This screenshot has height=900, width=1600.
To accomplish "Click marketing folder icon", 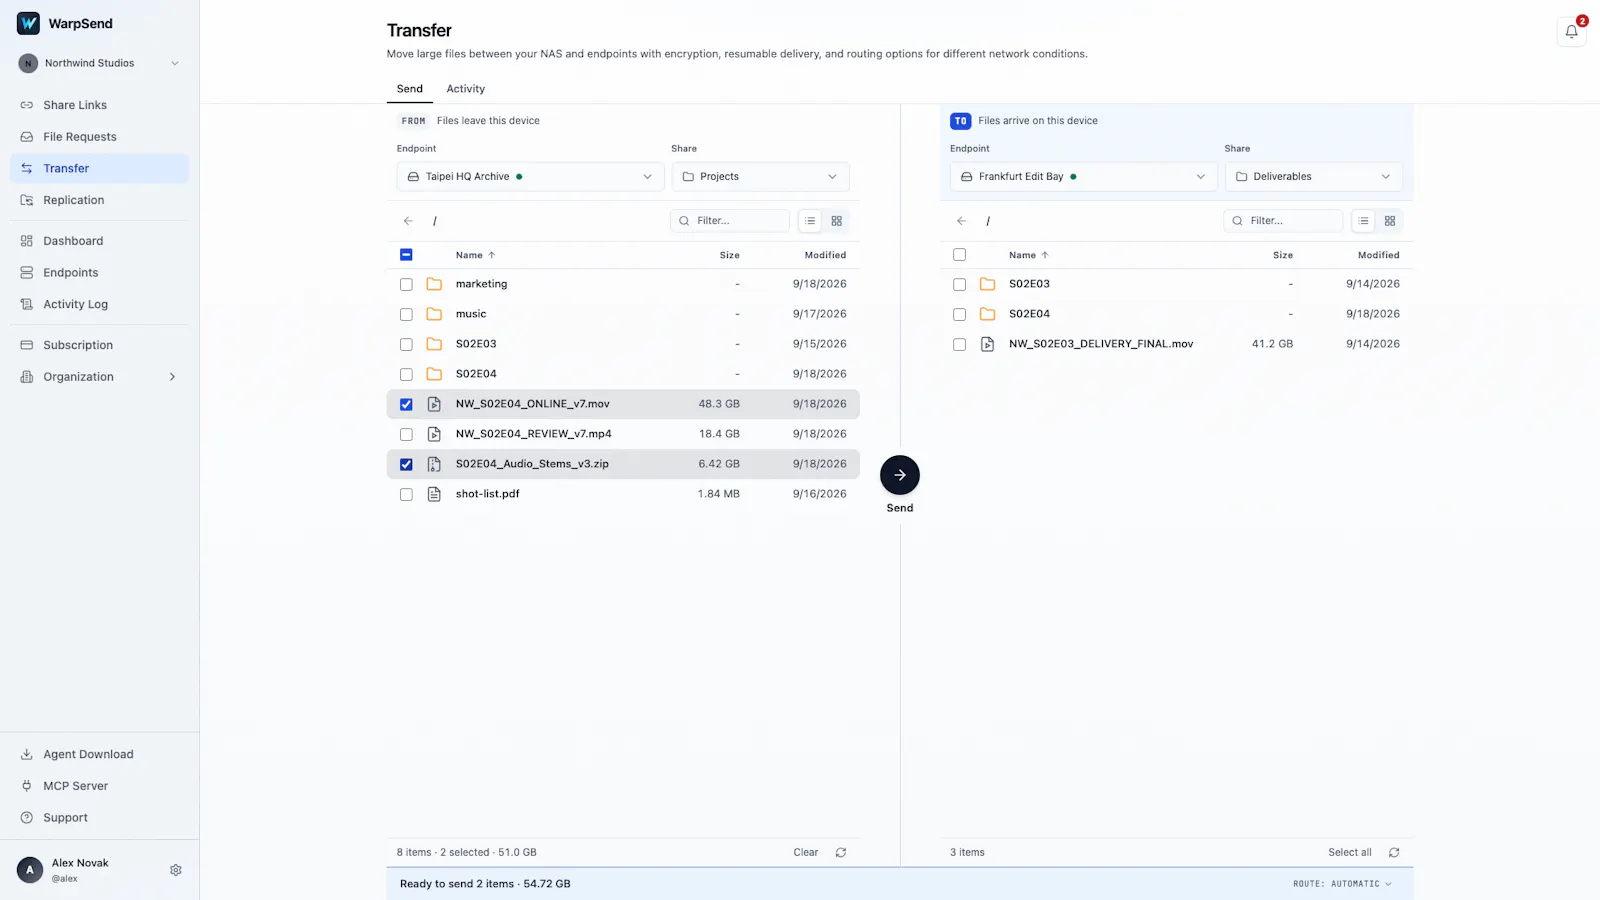I will [434, 284].
